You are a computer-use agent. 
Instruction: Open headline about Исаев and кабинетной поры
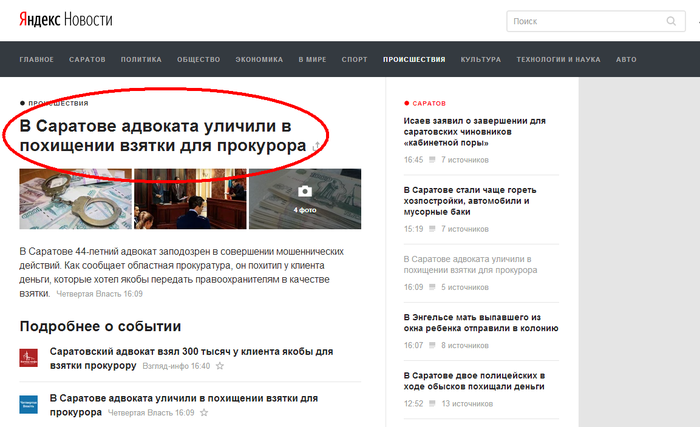474,131
